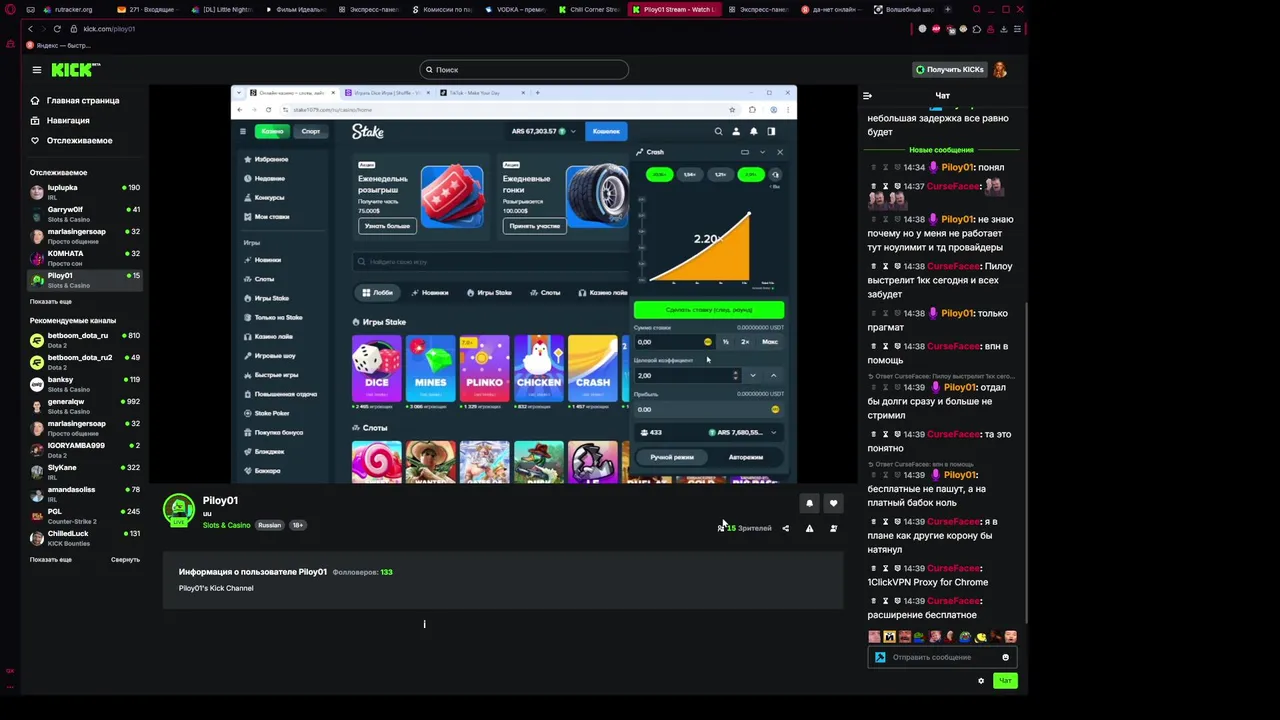Open SlyKane recommended channel

pyautogui.click(x=85, y=471)
